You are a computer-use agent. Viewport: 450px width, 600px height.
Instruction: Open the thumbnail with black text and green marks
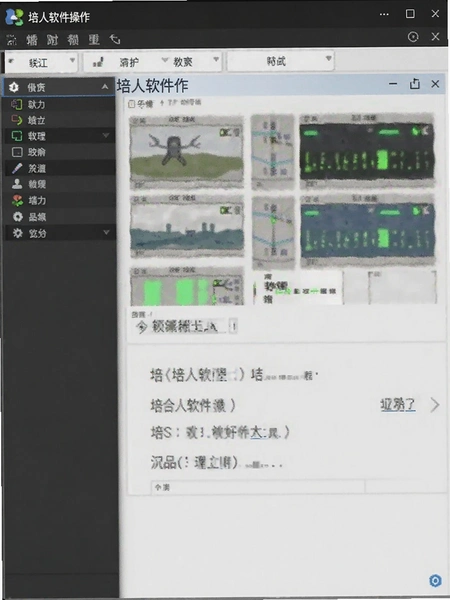pyautogui.click(x=297, y=288)
